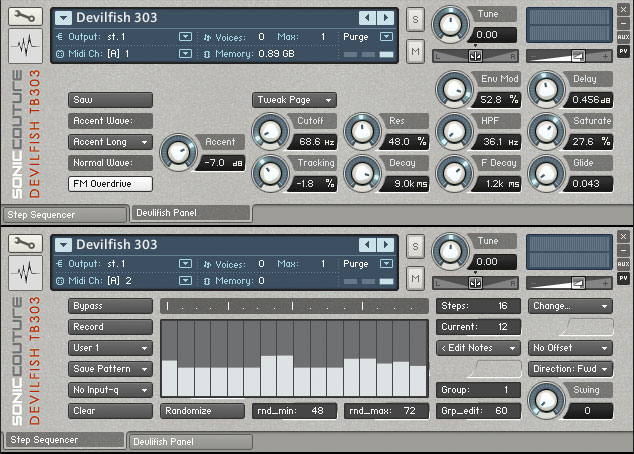Screen dimensions: 634x454
Task: Toggle the sequencer Record button
Action: (110, 327)
